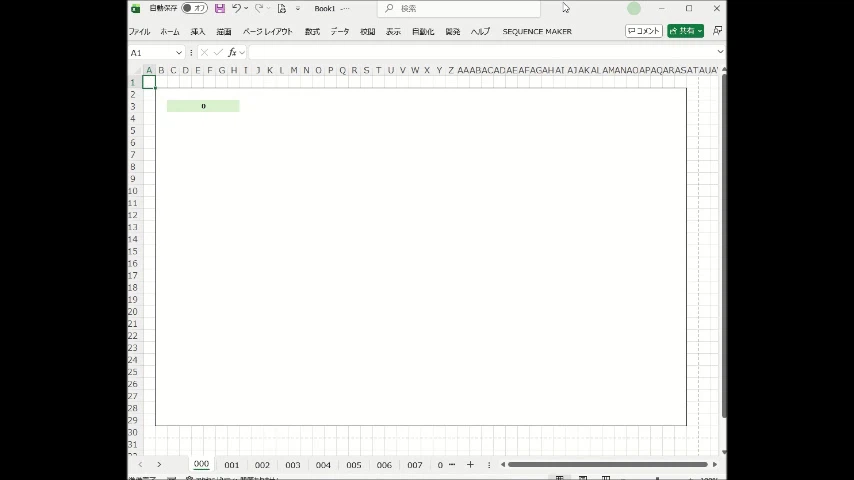The height and width of the screenshot is (480, 854).
Task: Click the green cell containing 0
Action: [x=203, y=106]
